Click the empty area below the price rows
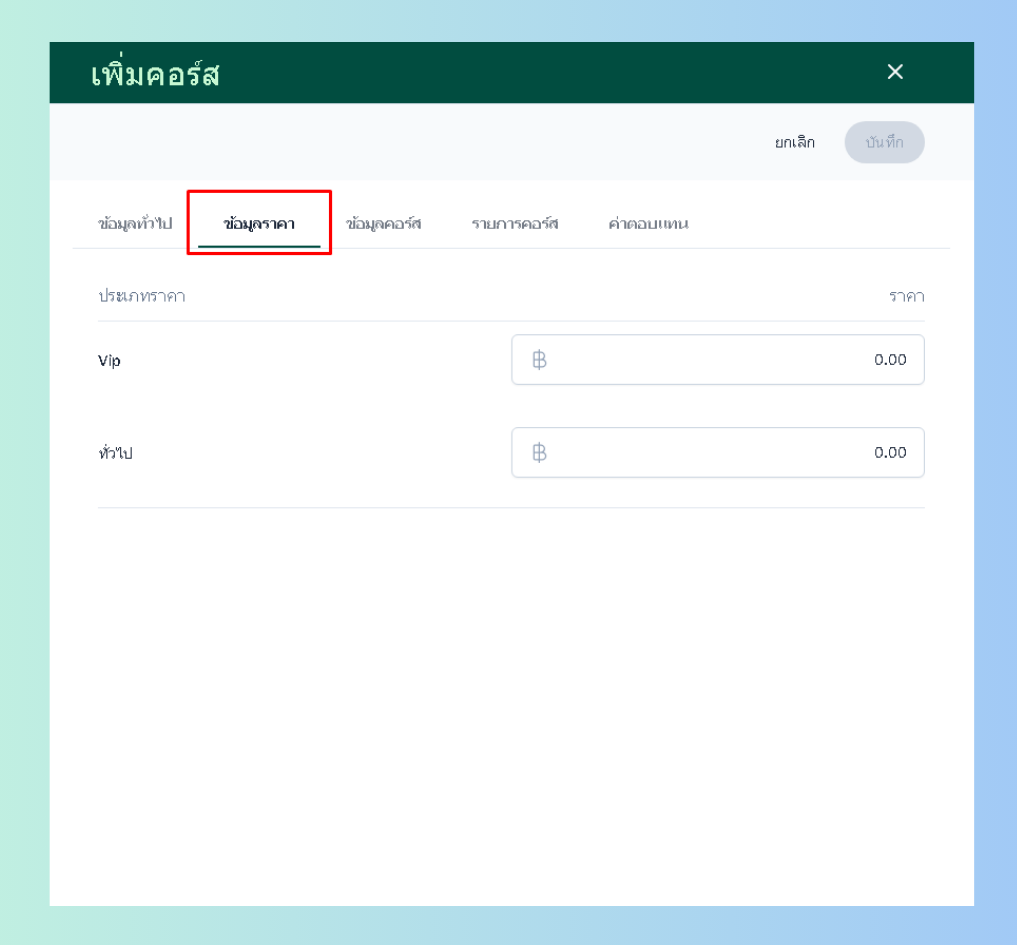Image resolution: width=1017 pixels, height=945 pixels. click(511, 700)
